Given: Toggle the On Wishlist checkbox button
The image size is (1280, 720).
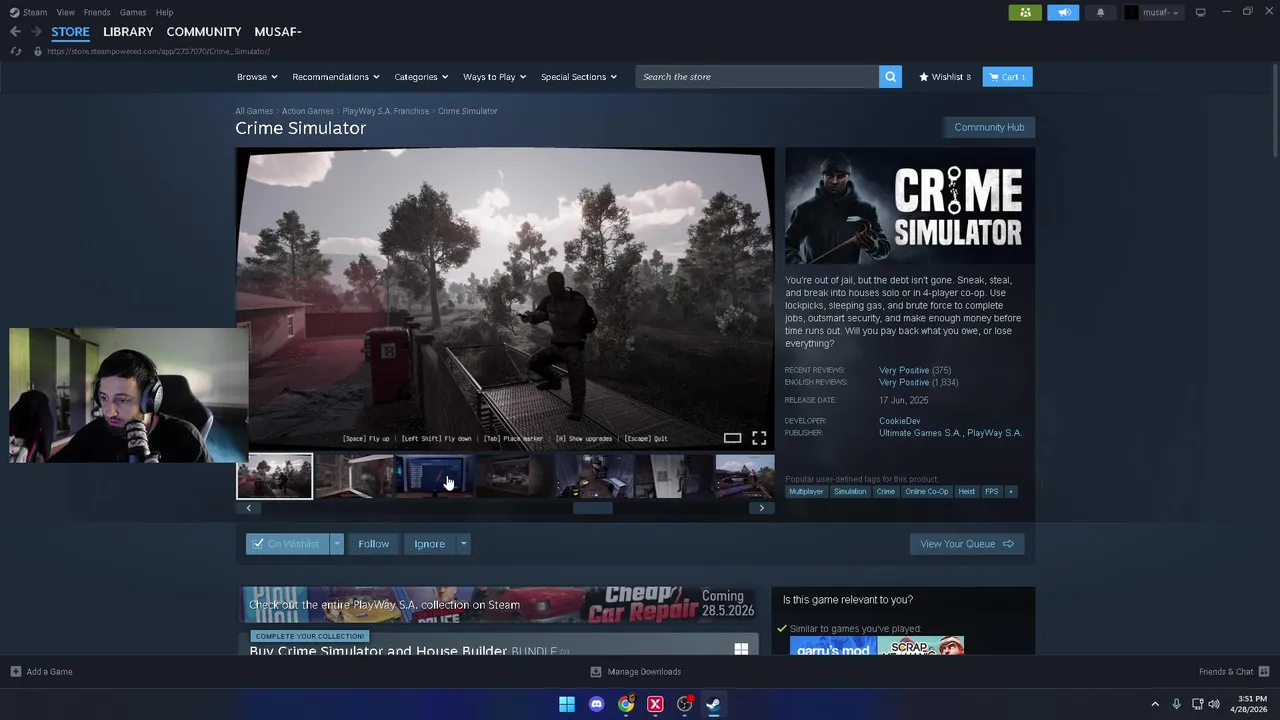Looking at the screenshot, I should click(288, 544).
